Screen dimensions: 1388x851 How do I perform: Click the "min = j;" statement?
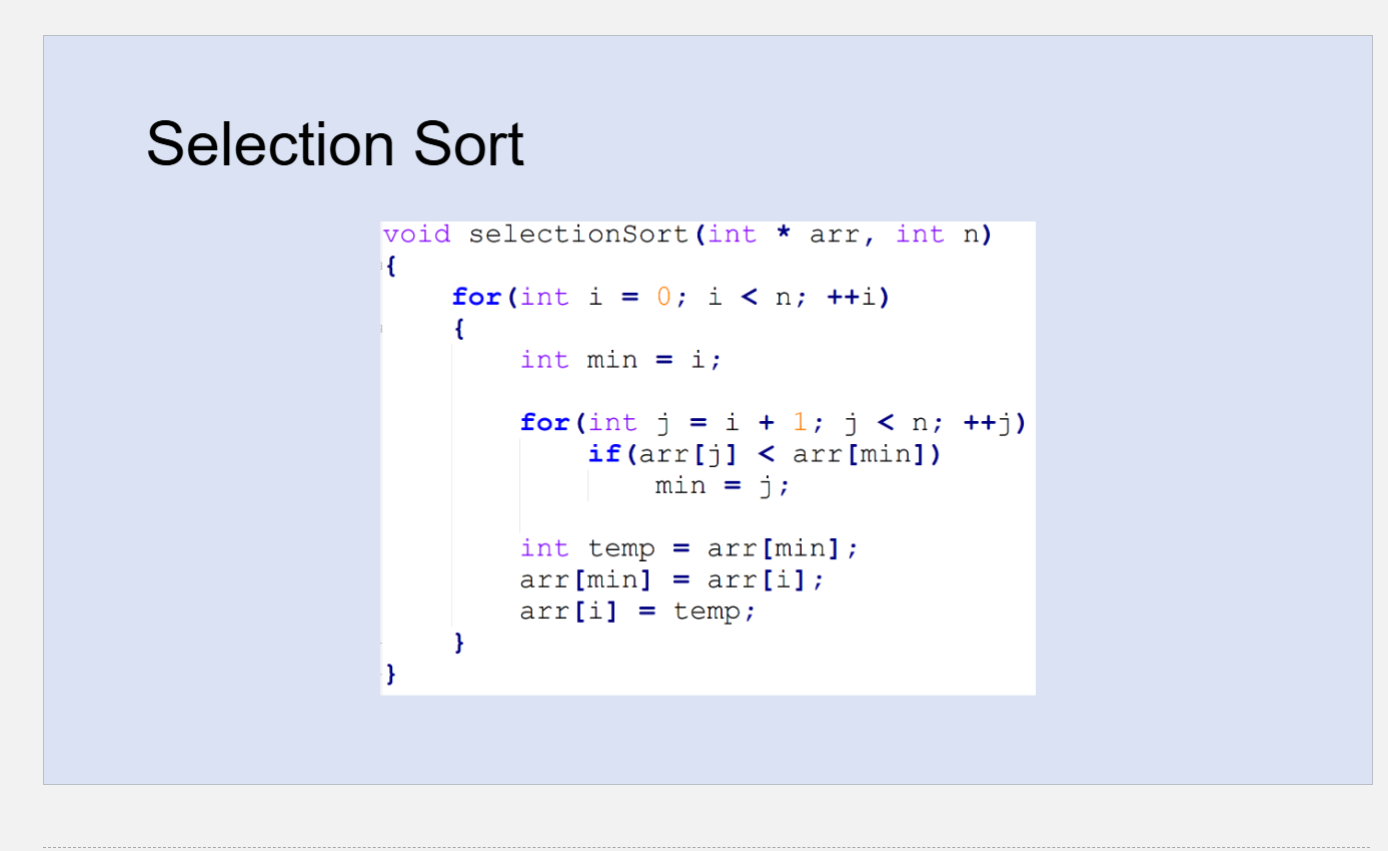(x=722, y=486)
